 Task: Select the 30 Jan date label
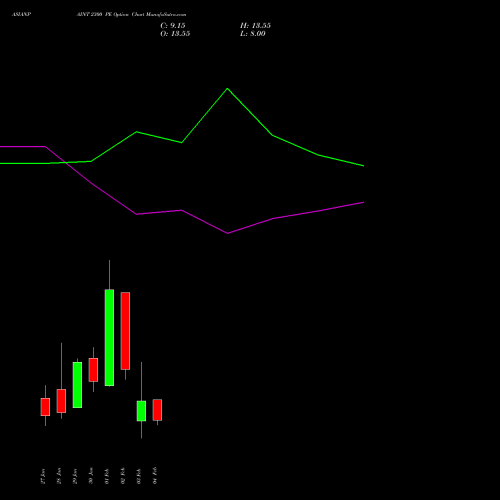[91, 476]
